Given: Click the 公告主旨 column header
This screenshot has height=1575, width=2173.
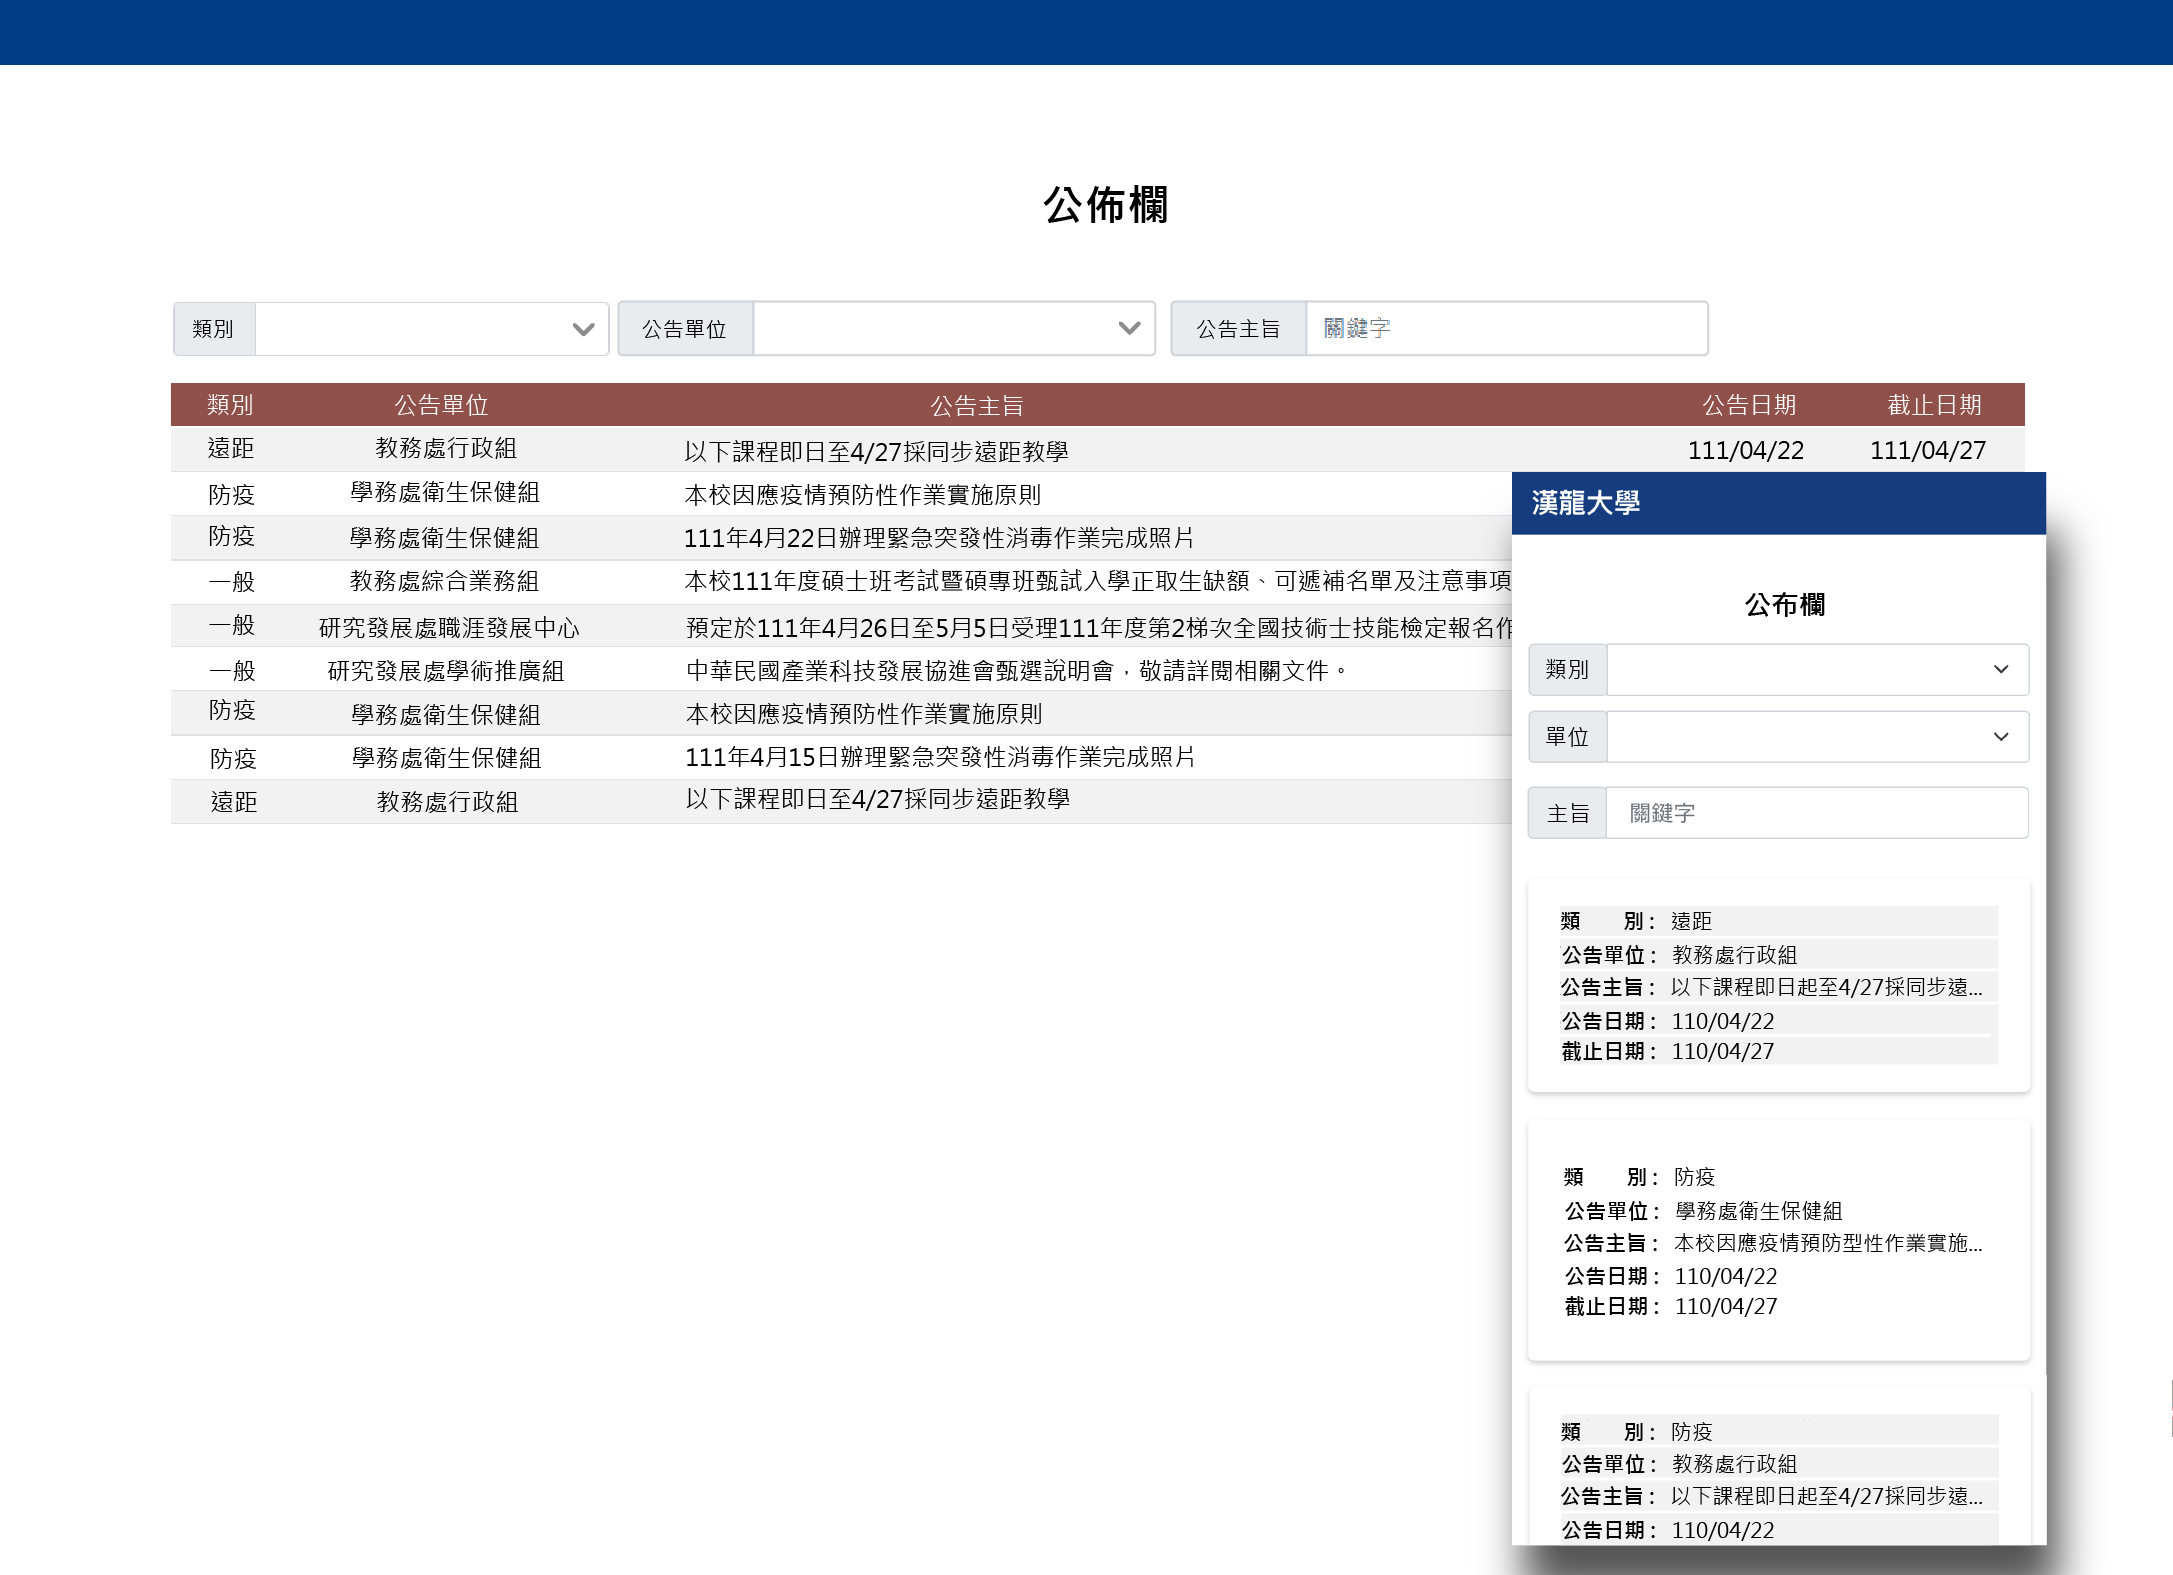Looking at the screenshot, I should coord(976,405).
